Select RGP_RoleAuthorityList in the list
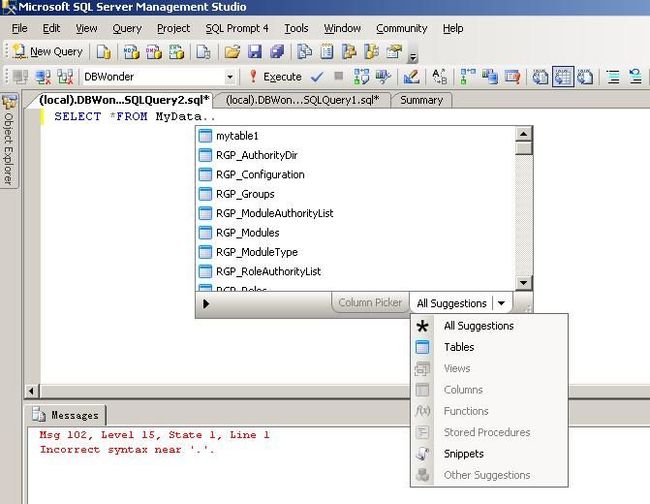 [x=355, y=271]
